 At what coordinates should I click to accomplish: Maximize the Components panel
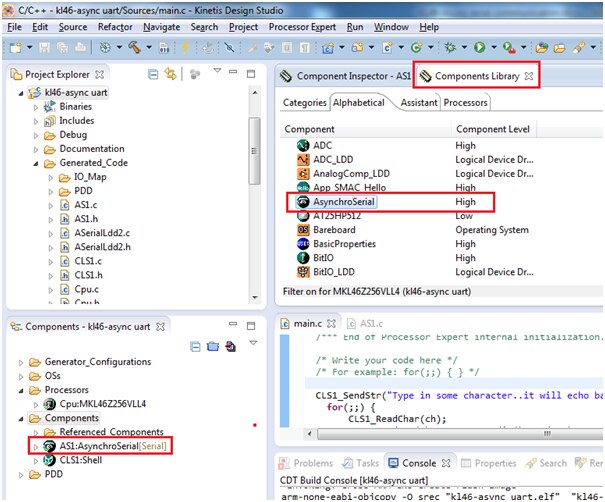pos(251,326)
